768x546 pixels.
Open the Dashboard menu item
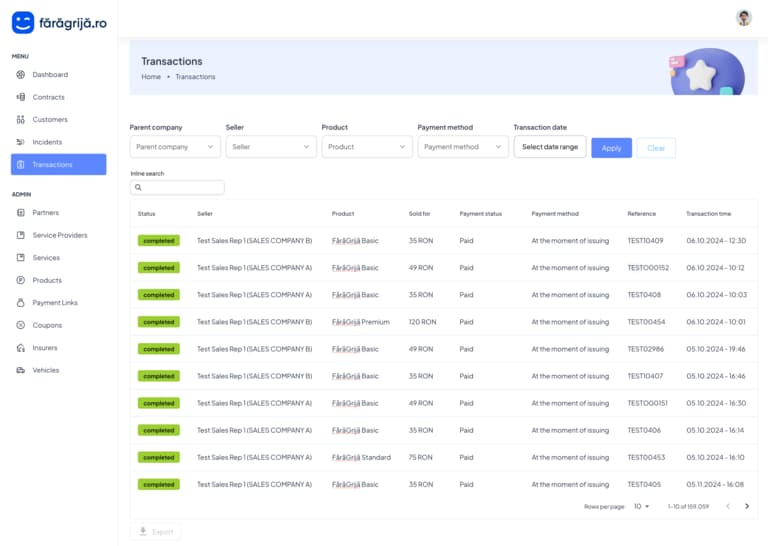(x=50, y=74)
